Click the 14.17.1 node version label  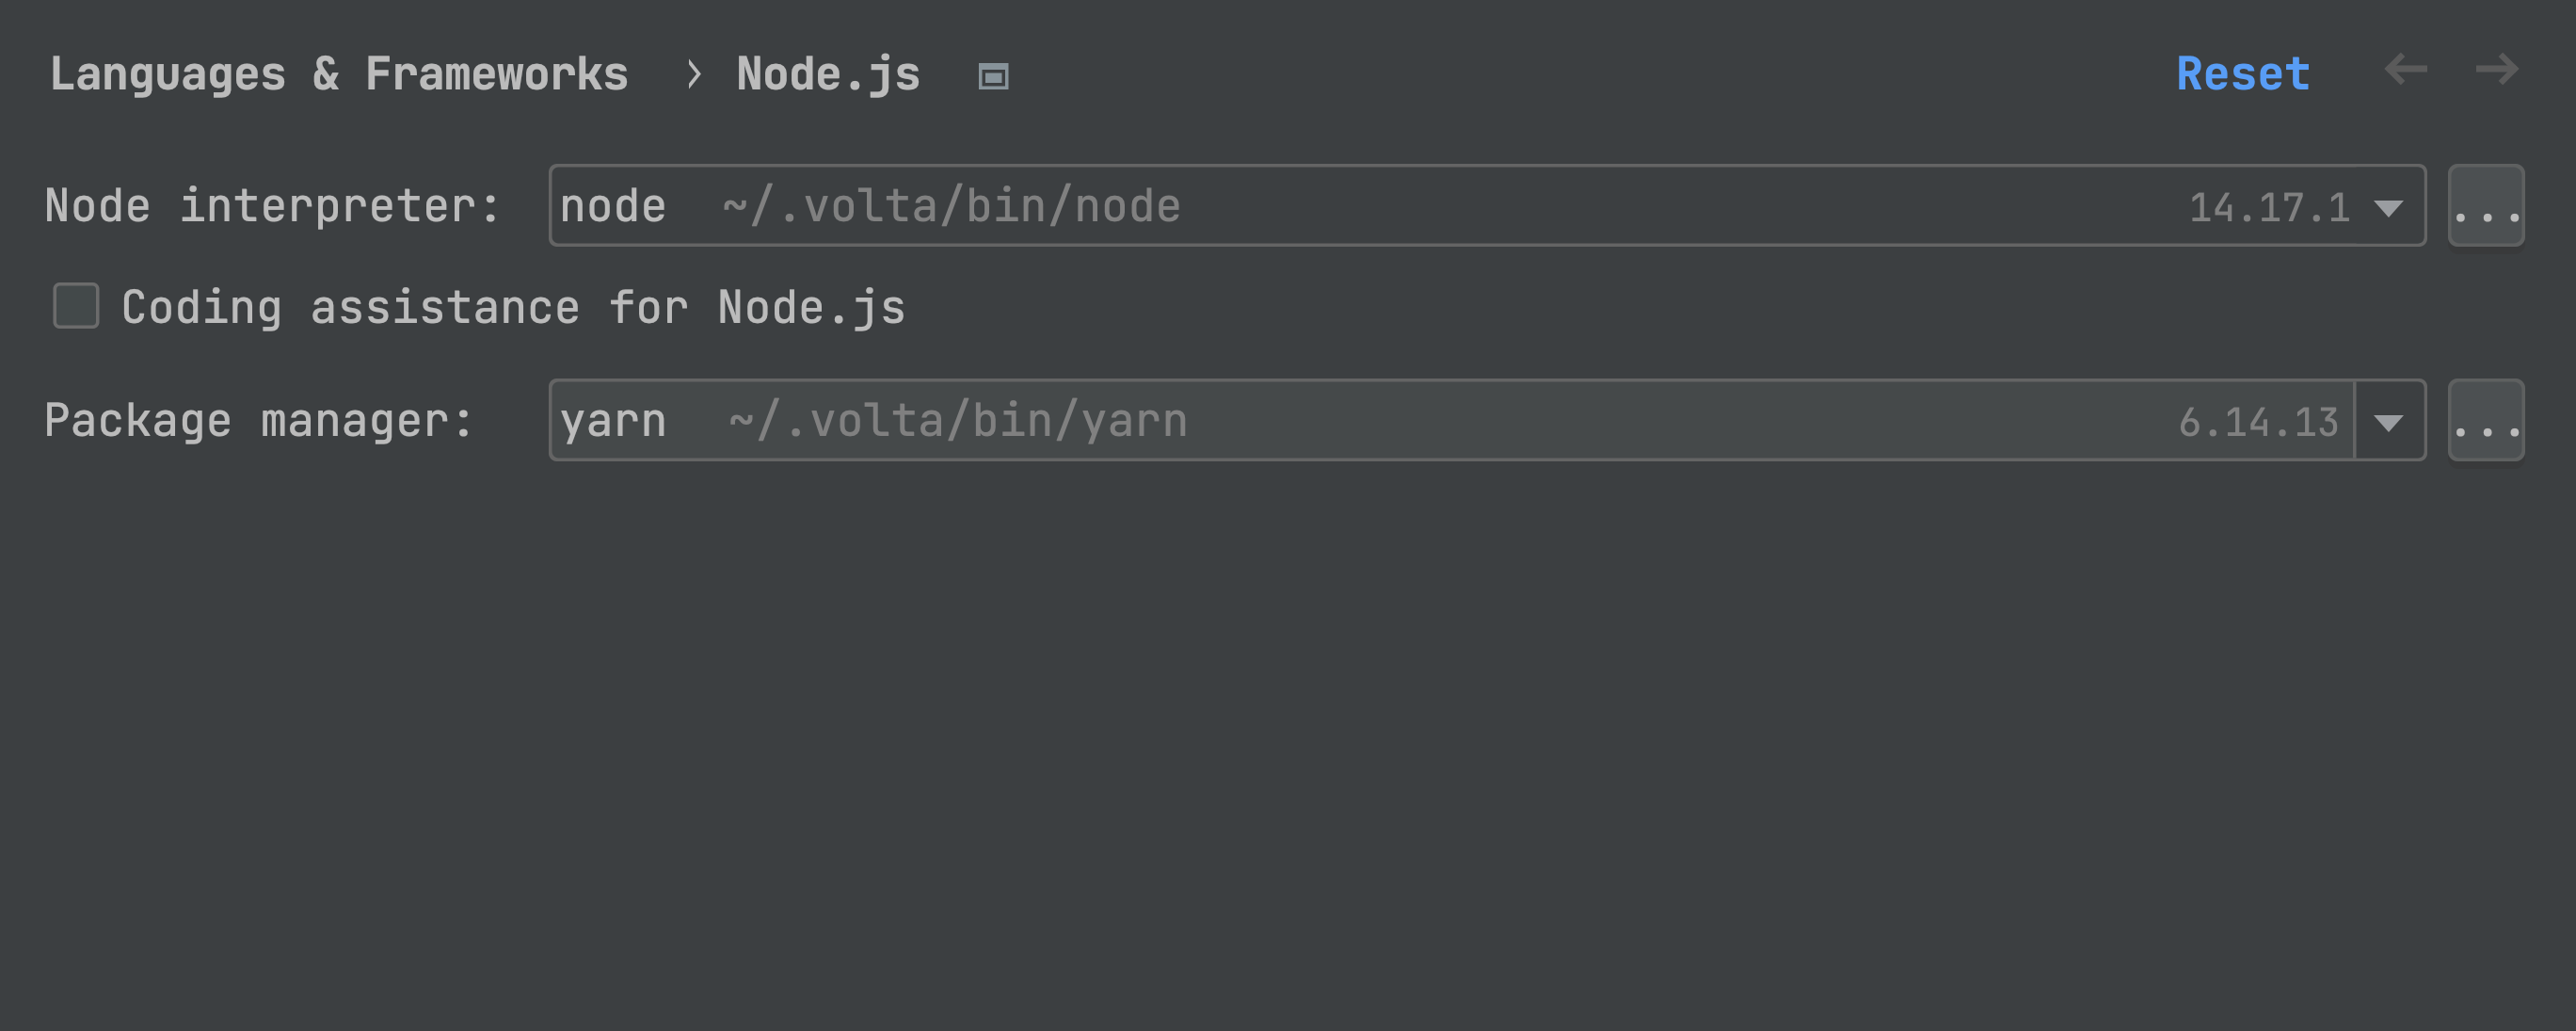tap(2268, 208)
